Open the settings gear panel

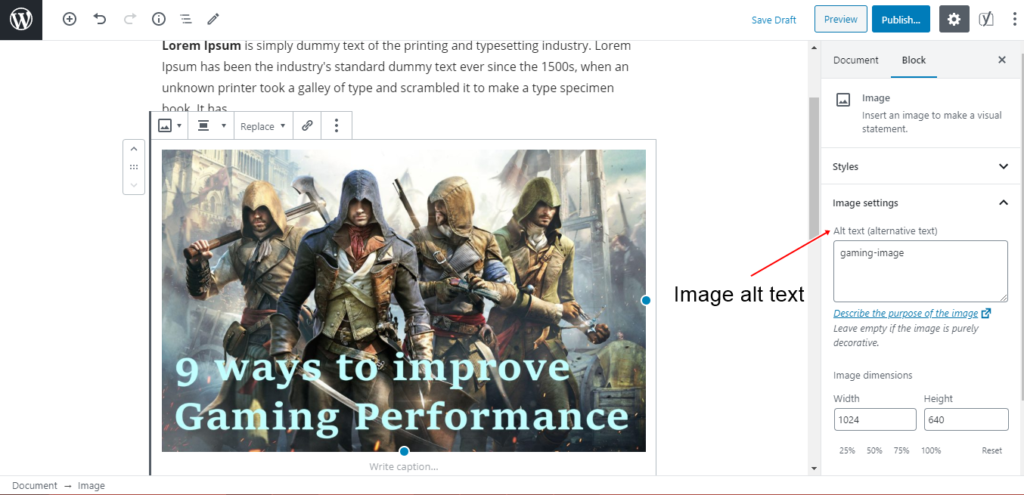[x=954, y=20]
